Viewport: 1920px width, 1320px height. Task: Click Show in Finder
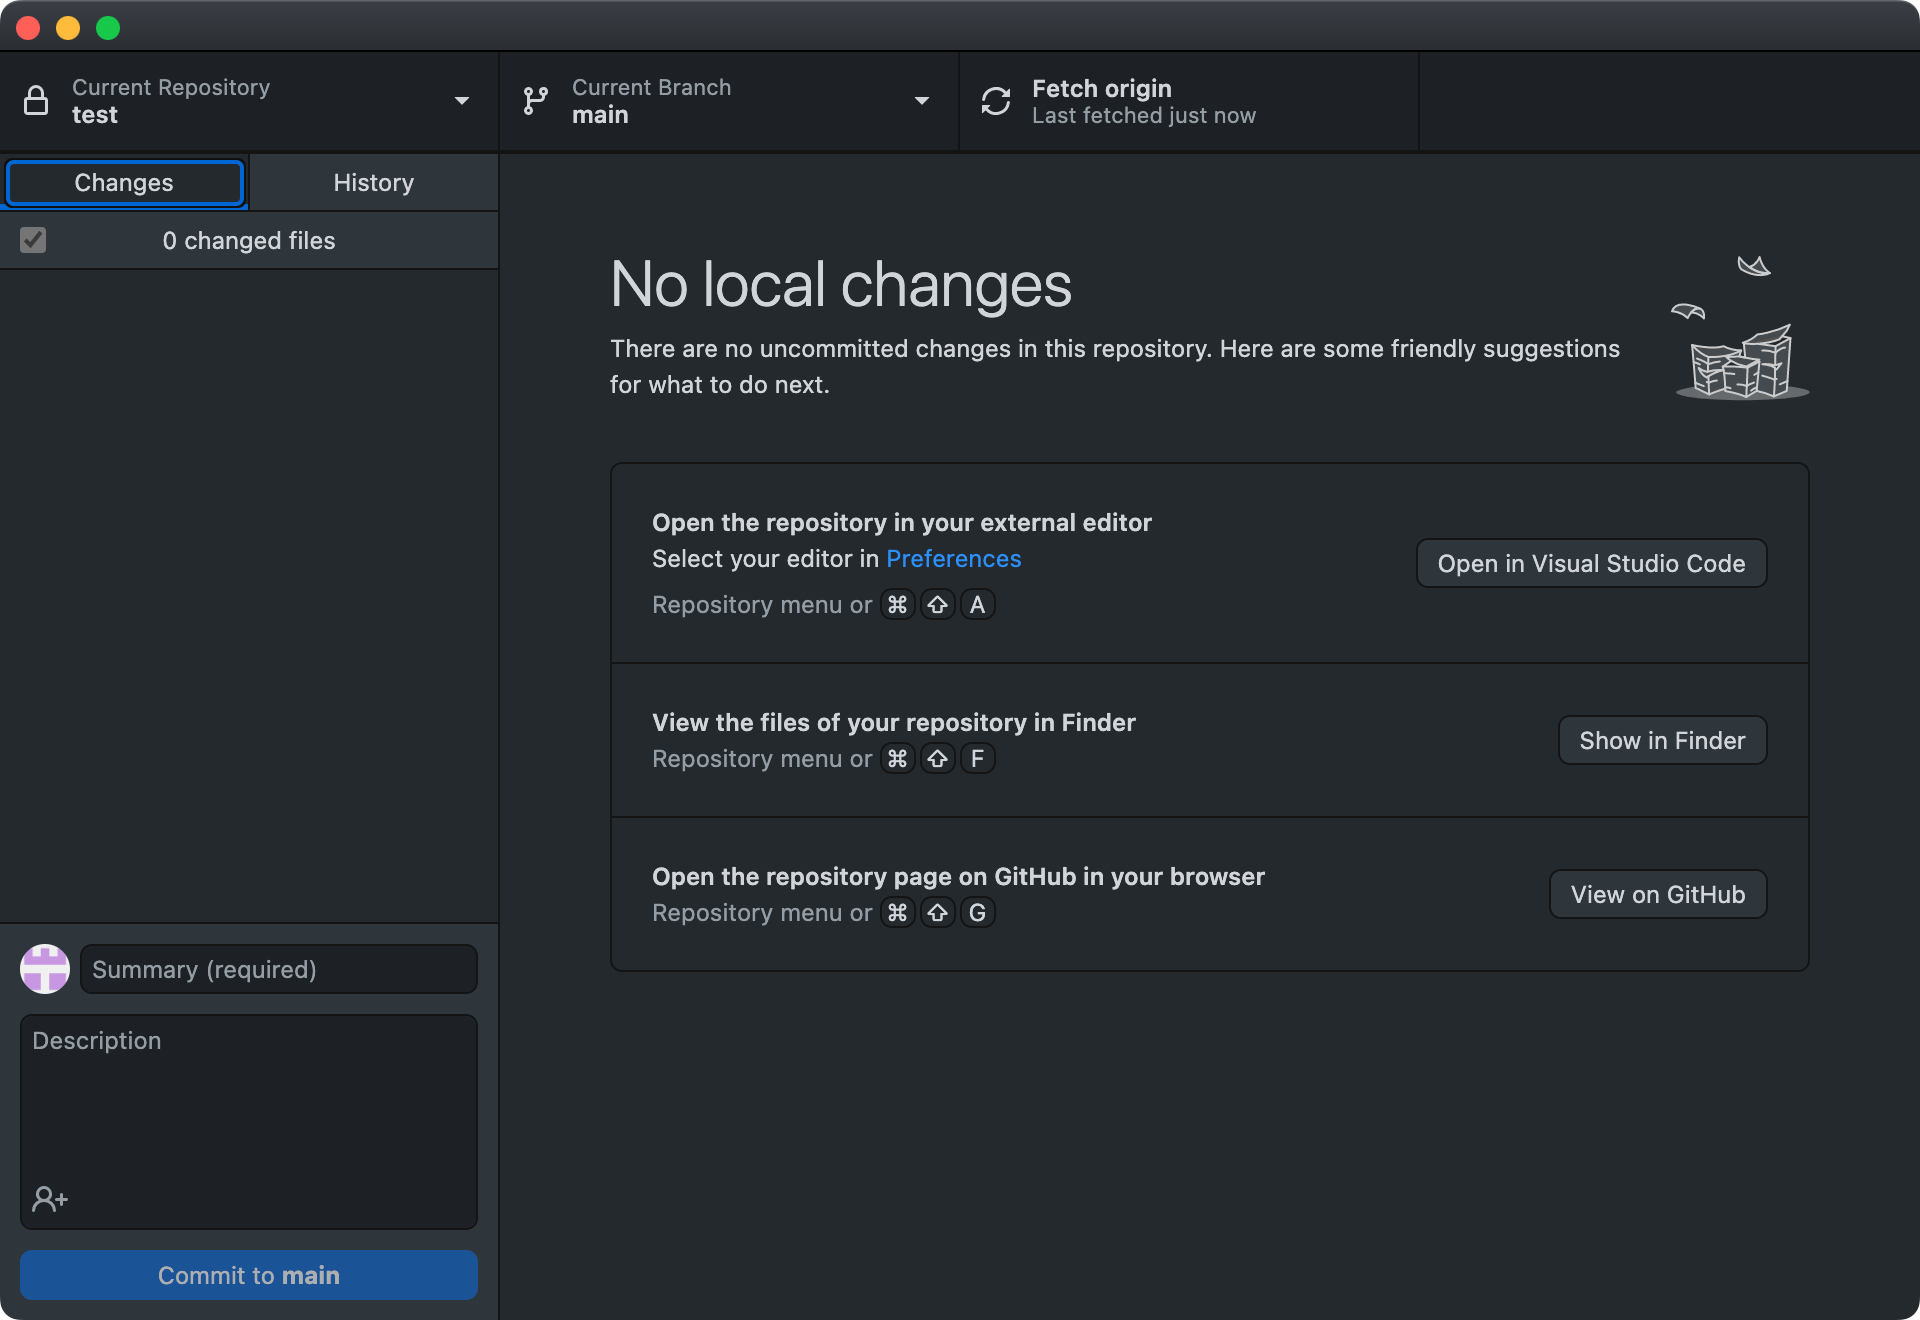[1661, 740]
